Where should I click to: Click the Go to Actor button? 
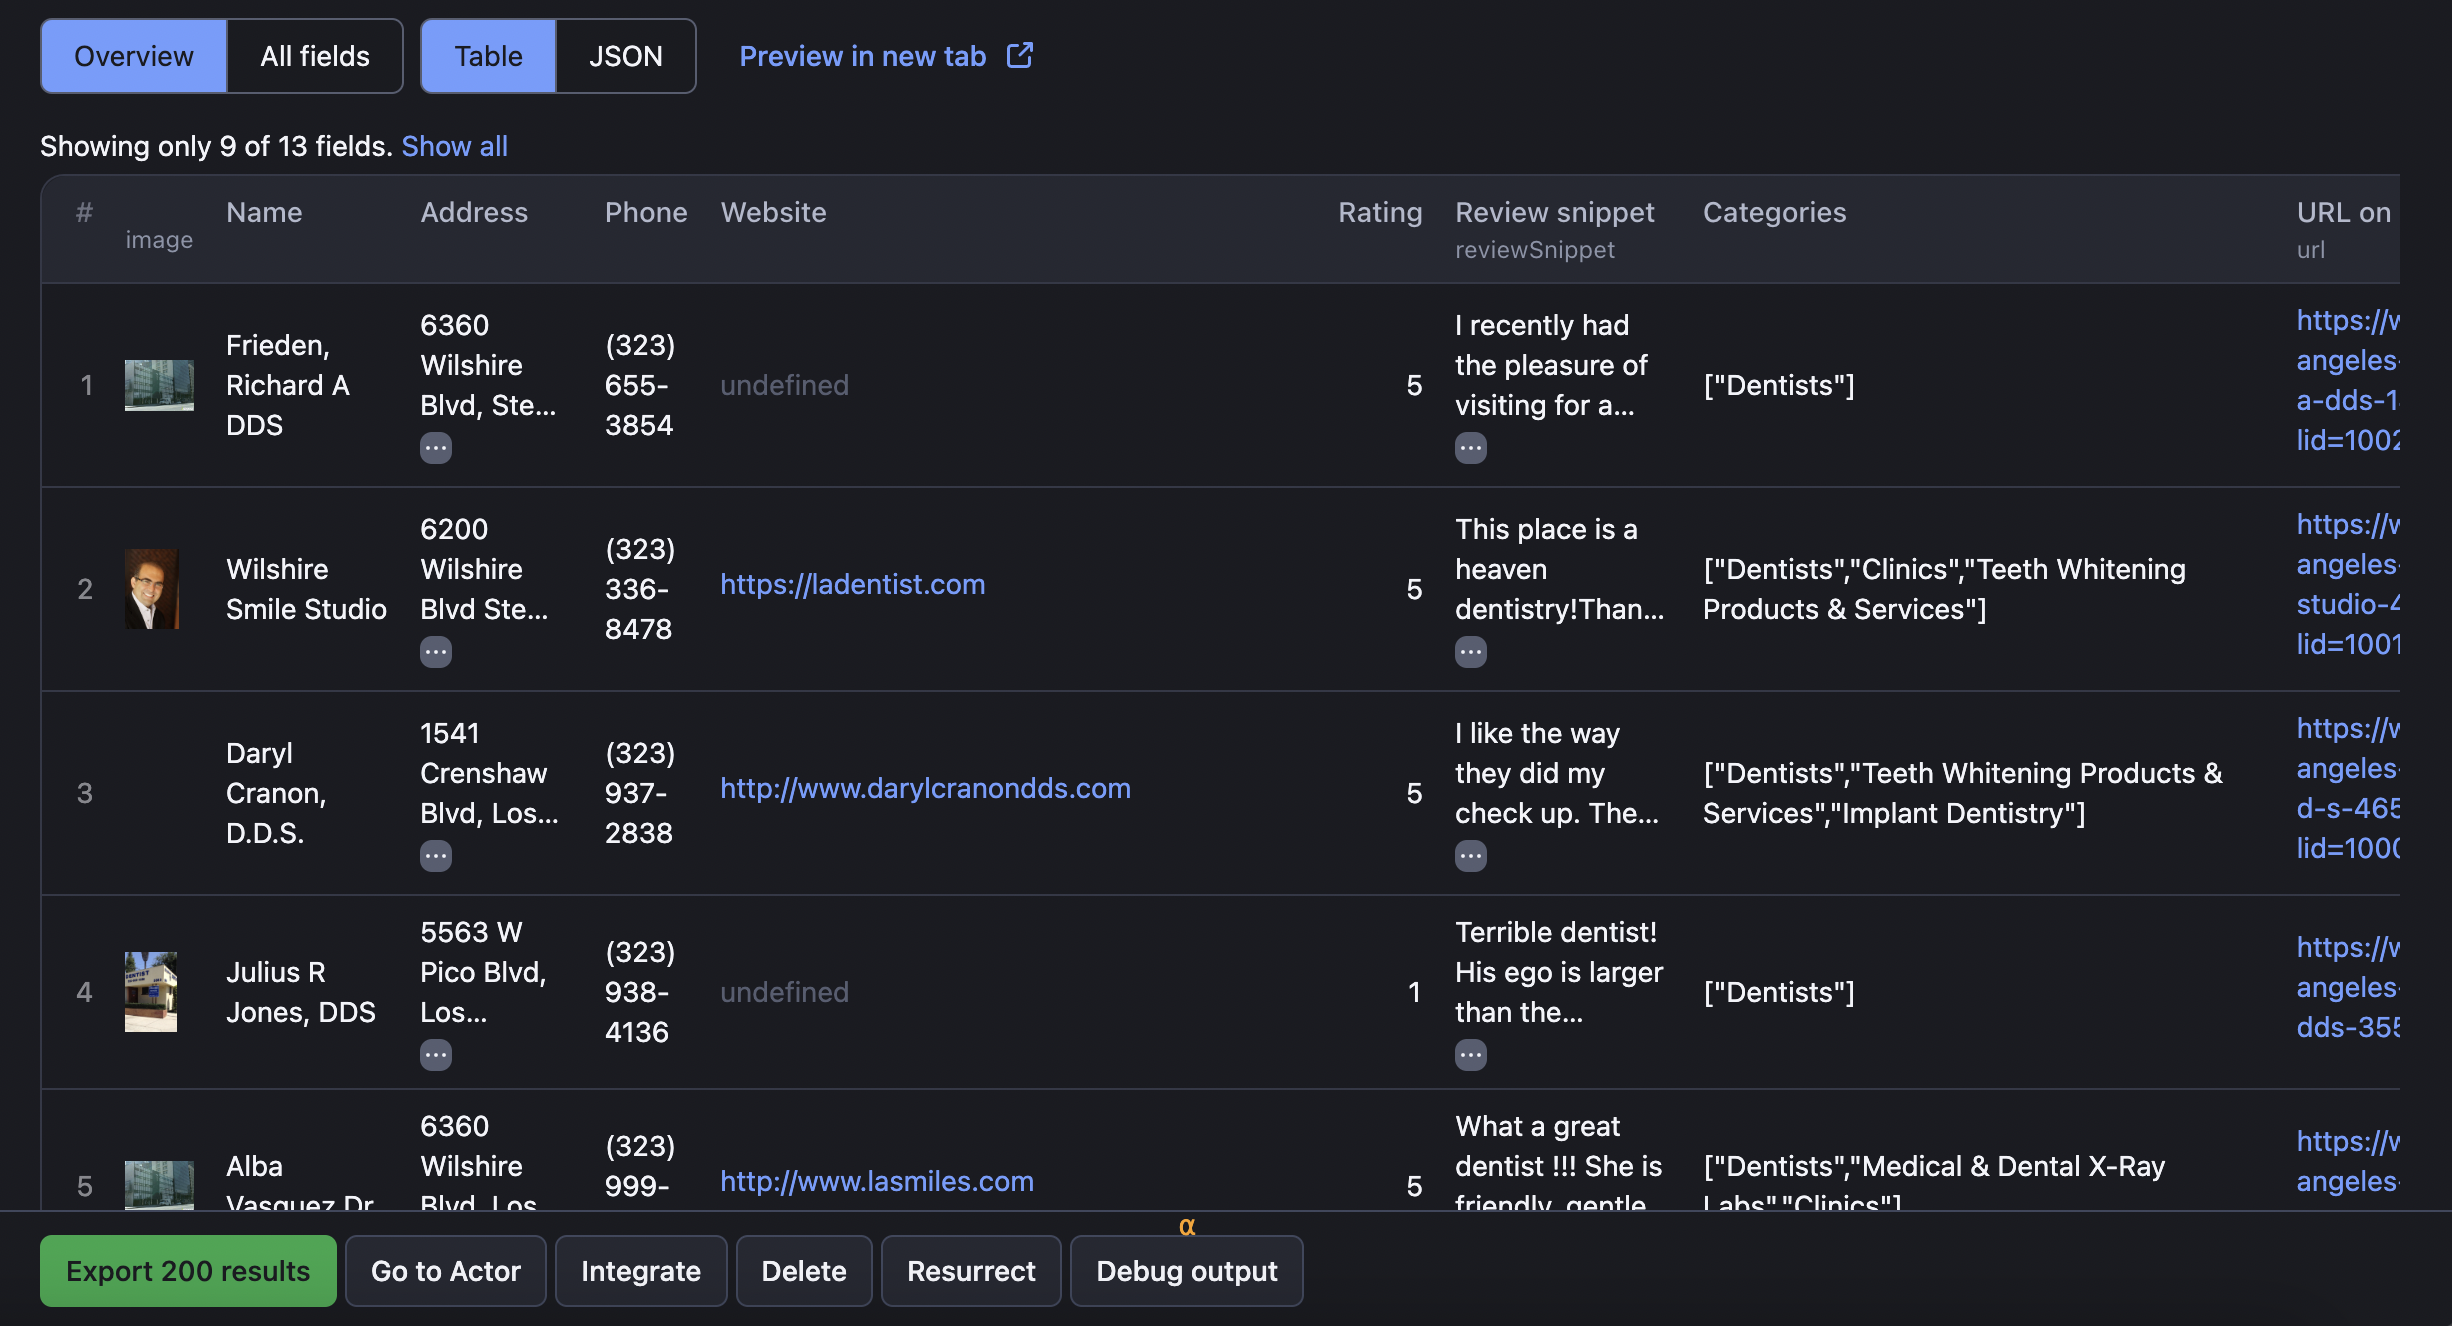pyautogui.click(x=445, y=1271)
